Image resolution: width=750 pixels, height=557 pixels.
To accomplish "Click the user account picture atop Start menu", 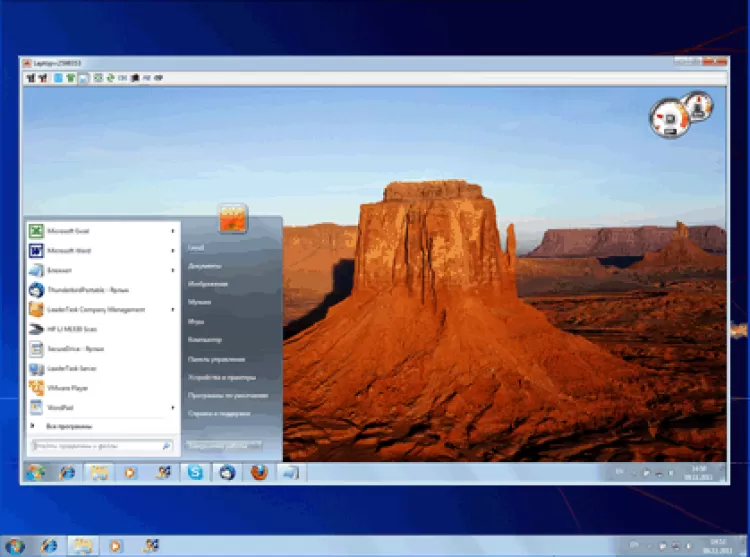I will (x=232, y=218).
